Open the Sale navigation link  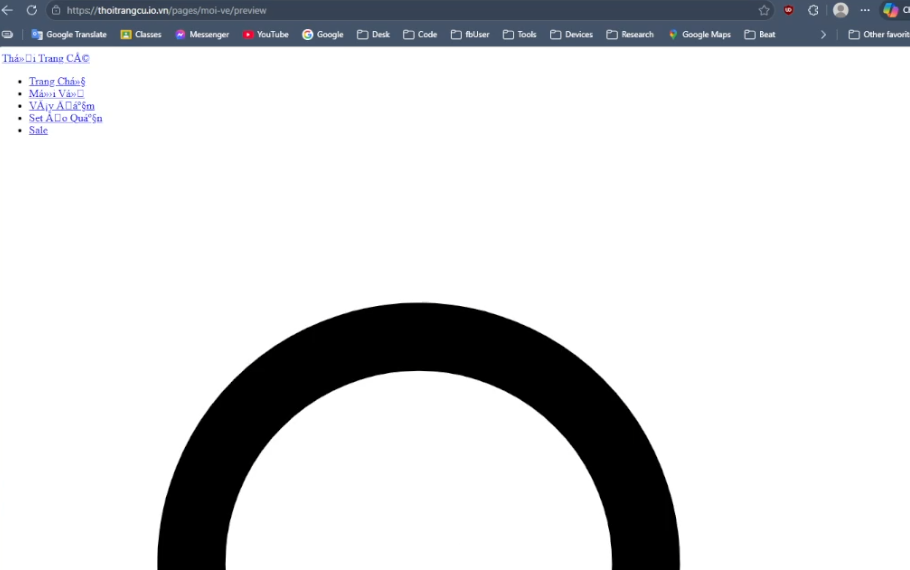click(x=38, y=130)
